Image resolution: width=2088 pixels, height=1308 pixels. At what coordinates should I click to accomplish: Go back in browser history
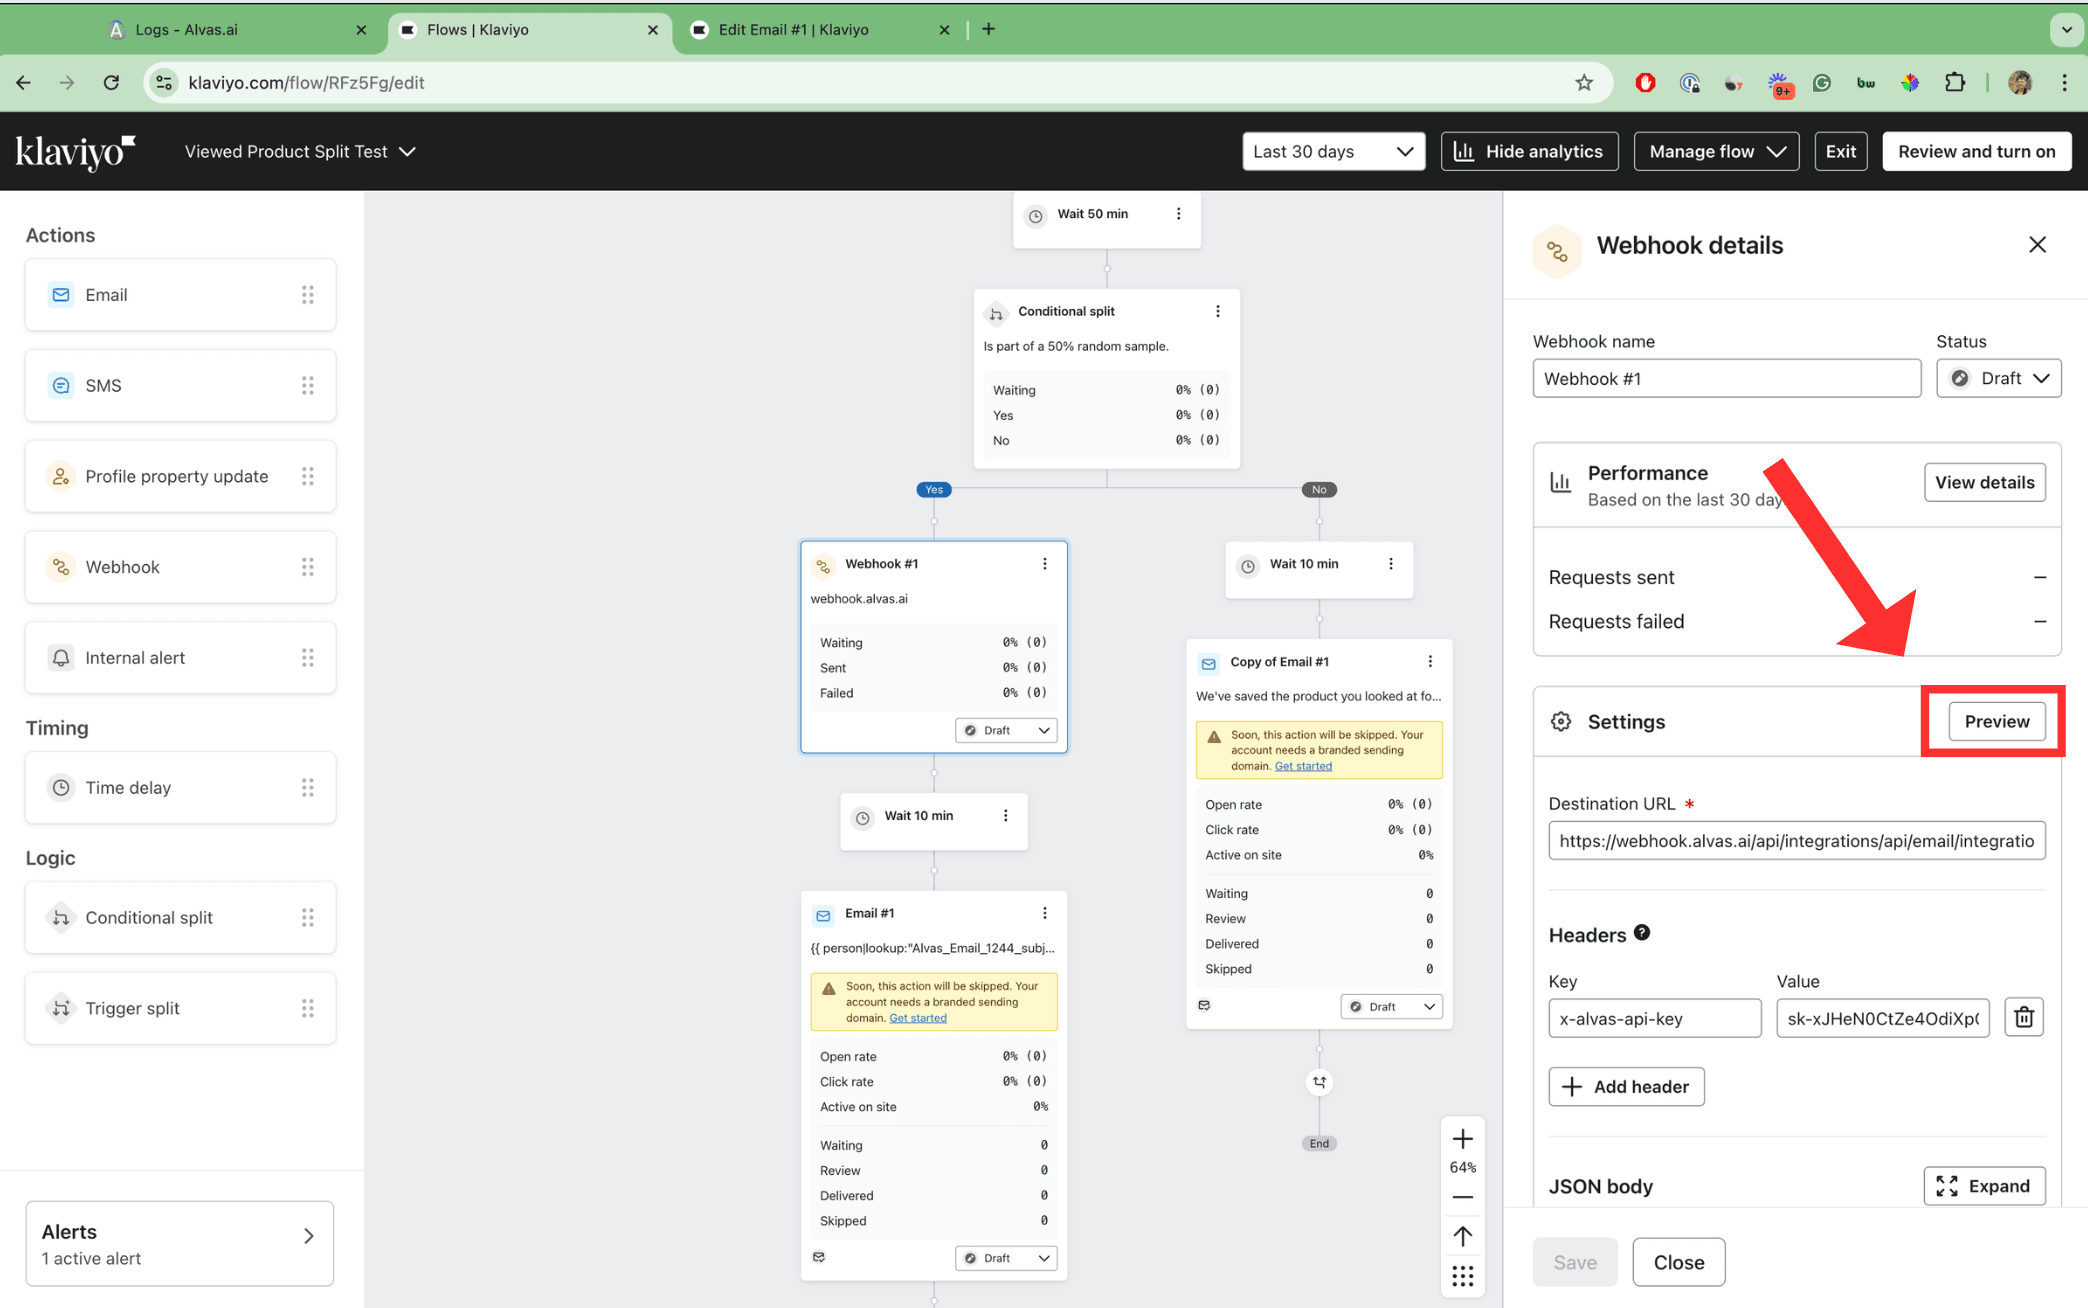click(x=24, y=83)
